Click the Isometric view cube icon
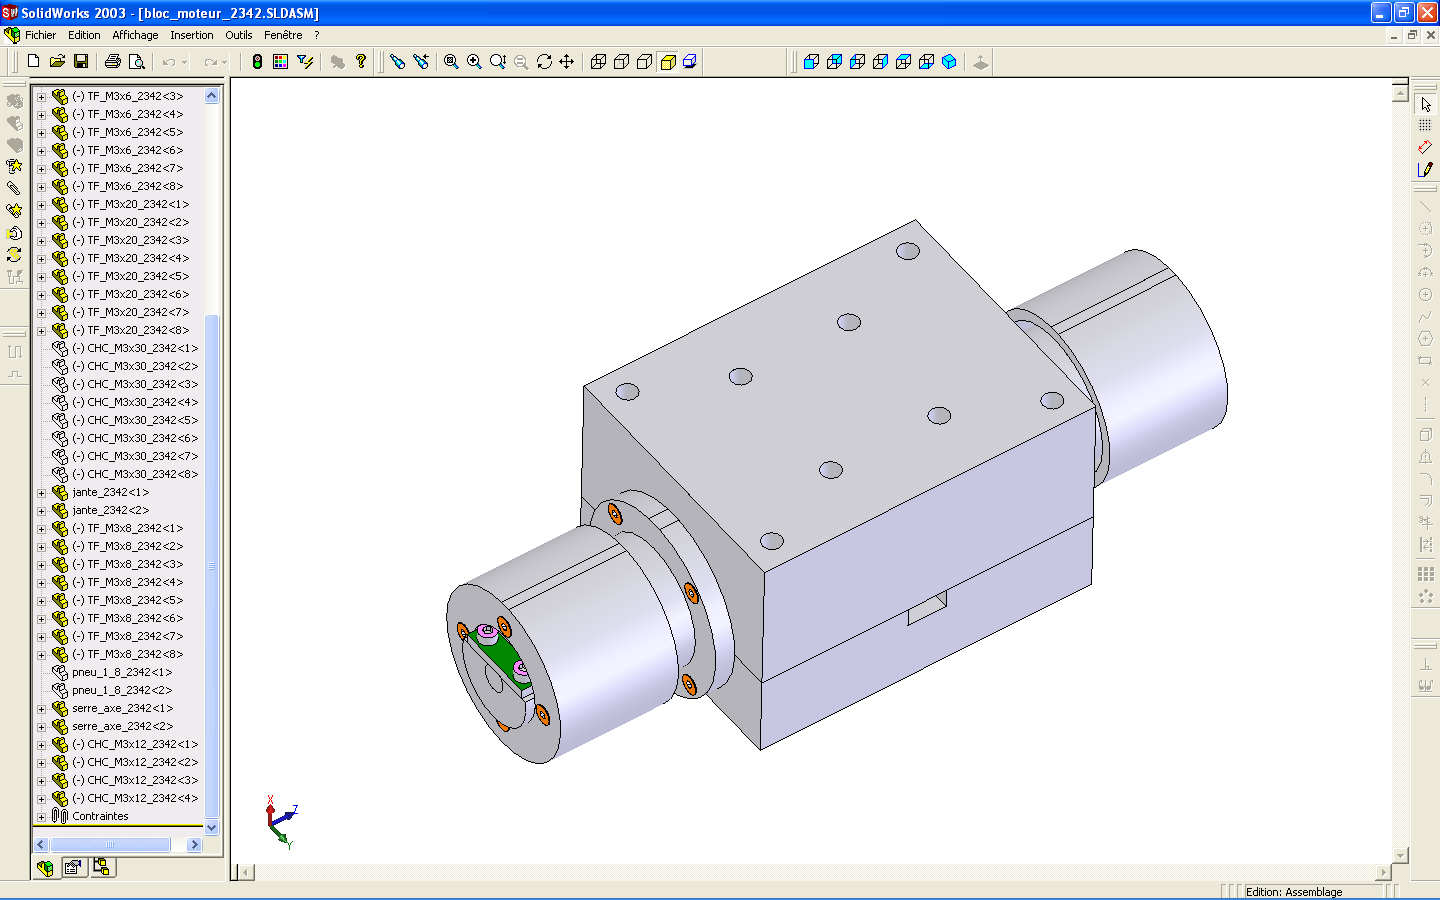 pyautogui.click(x=949, y=62)
